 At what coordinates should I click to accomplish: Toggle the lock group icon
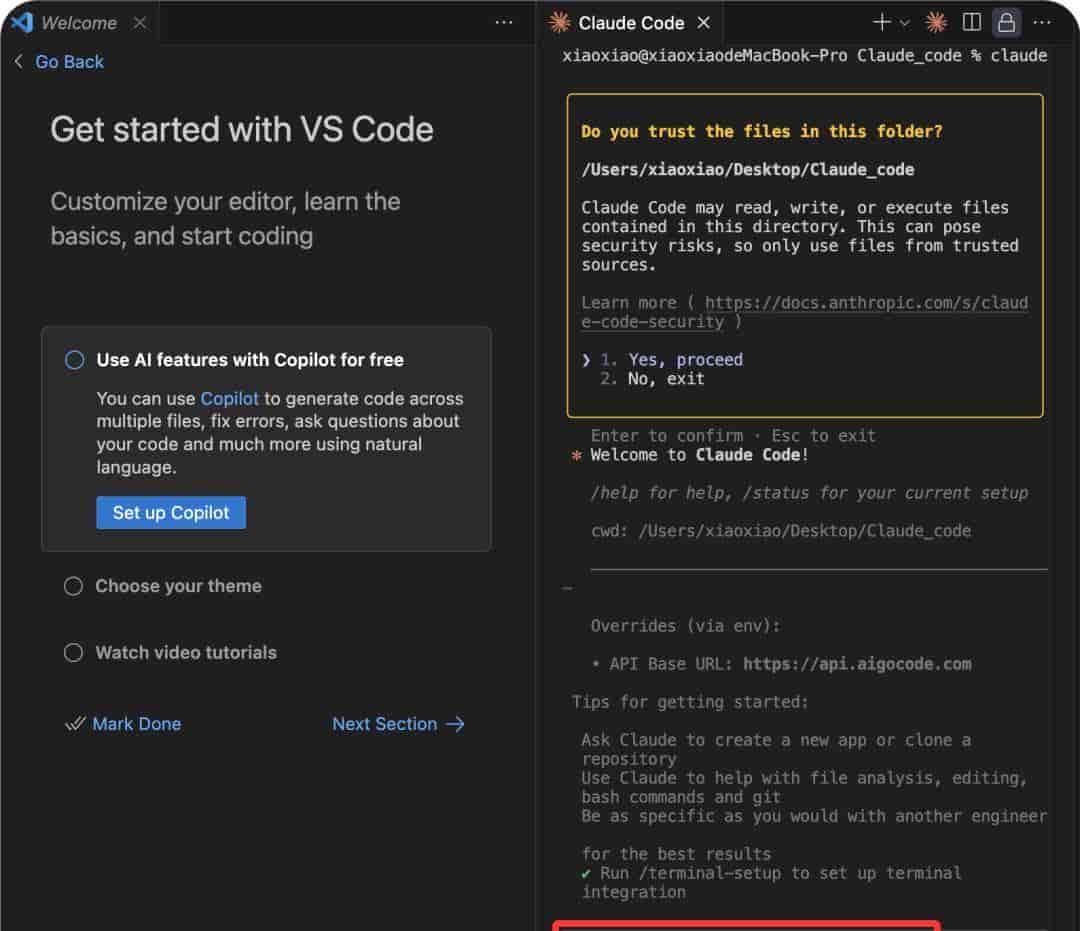pos(1006,22)
